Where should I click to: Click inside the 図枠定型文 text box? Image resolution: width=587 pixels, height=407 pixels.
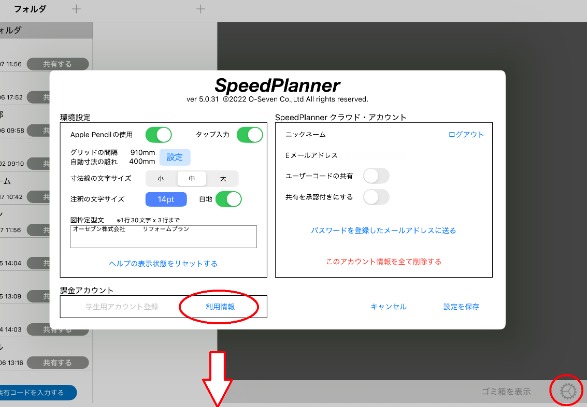click(x=163, y=236)
